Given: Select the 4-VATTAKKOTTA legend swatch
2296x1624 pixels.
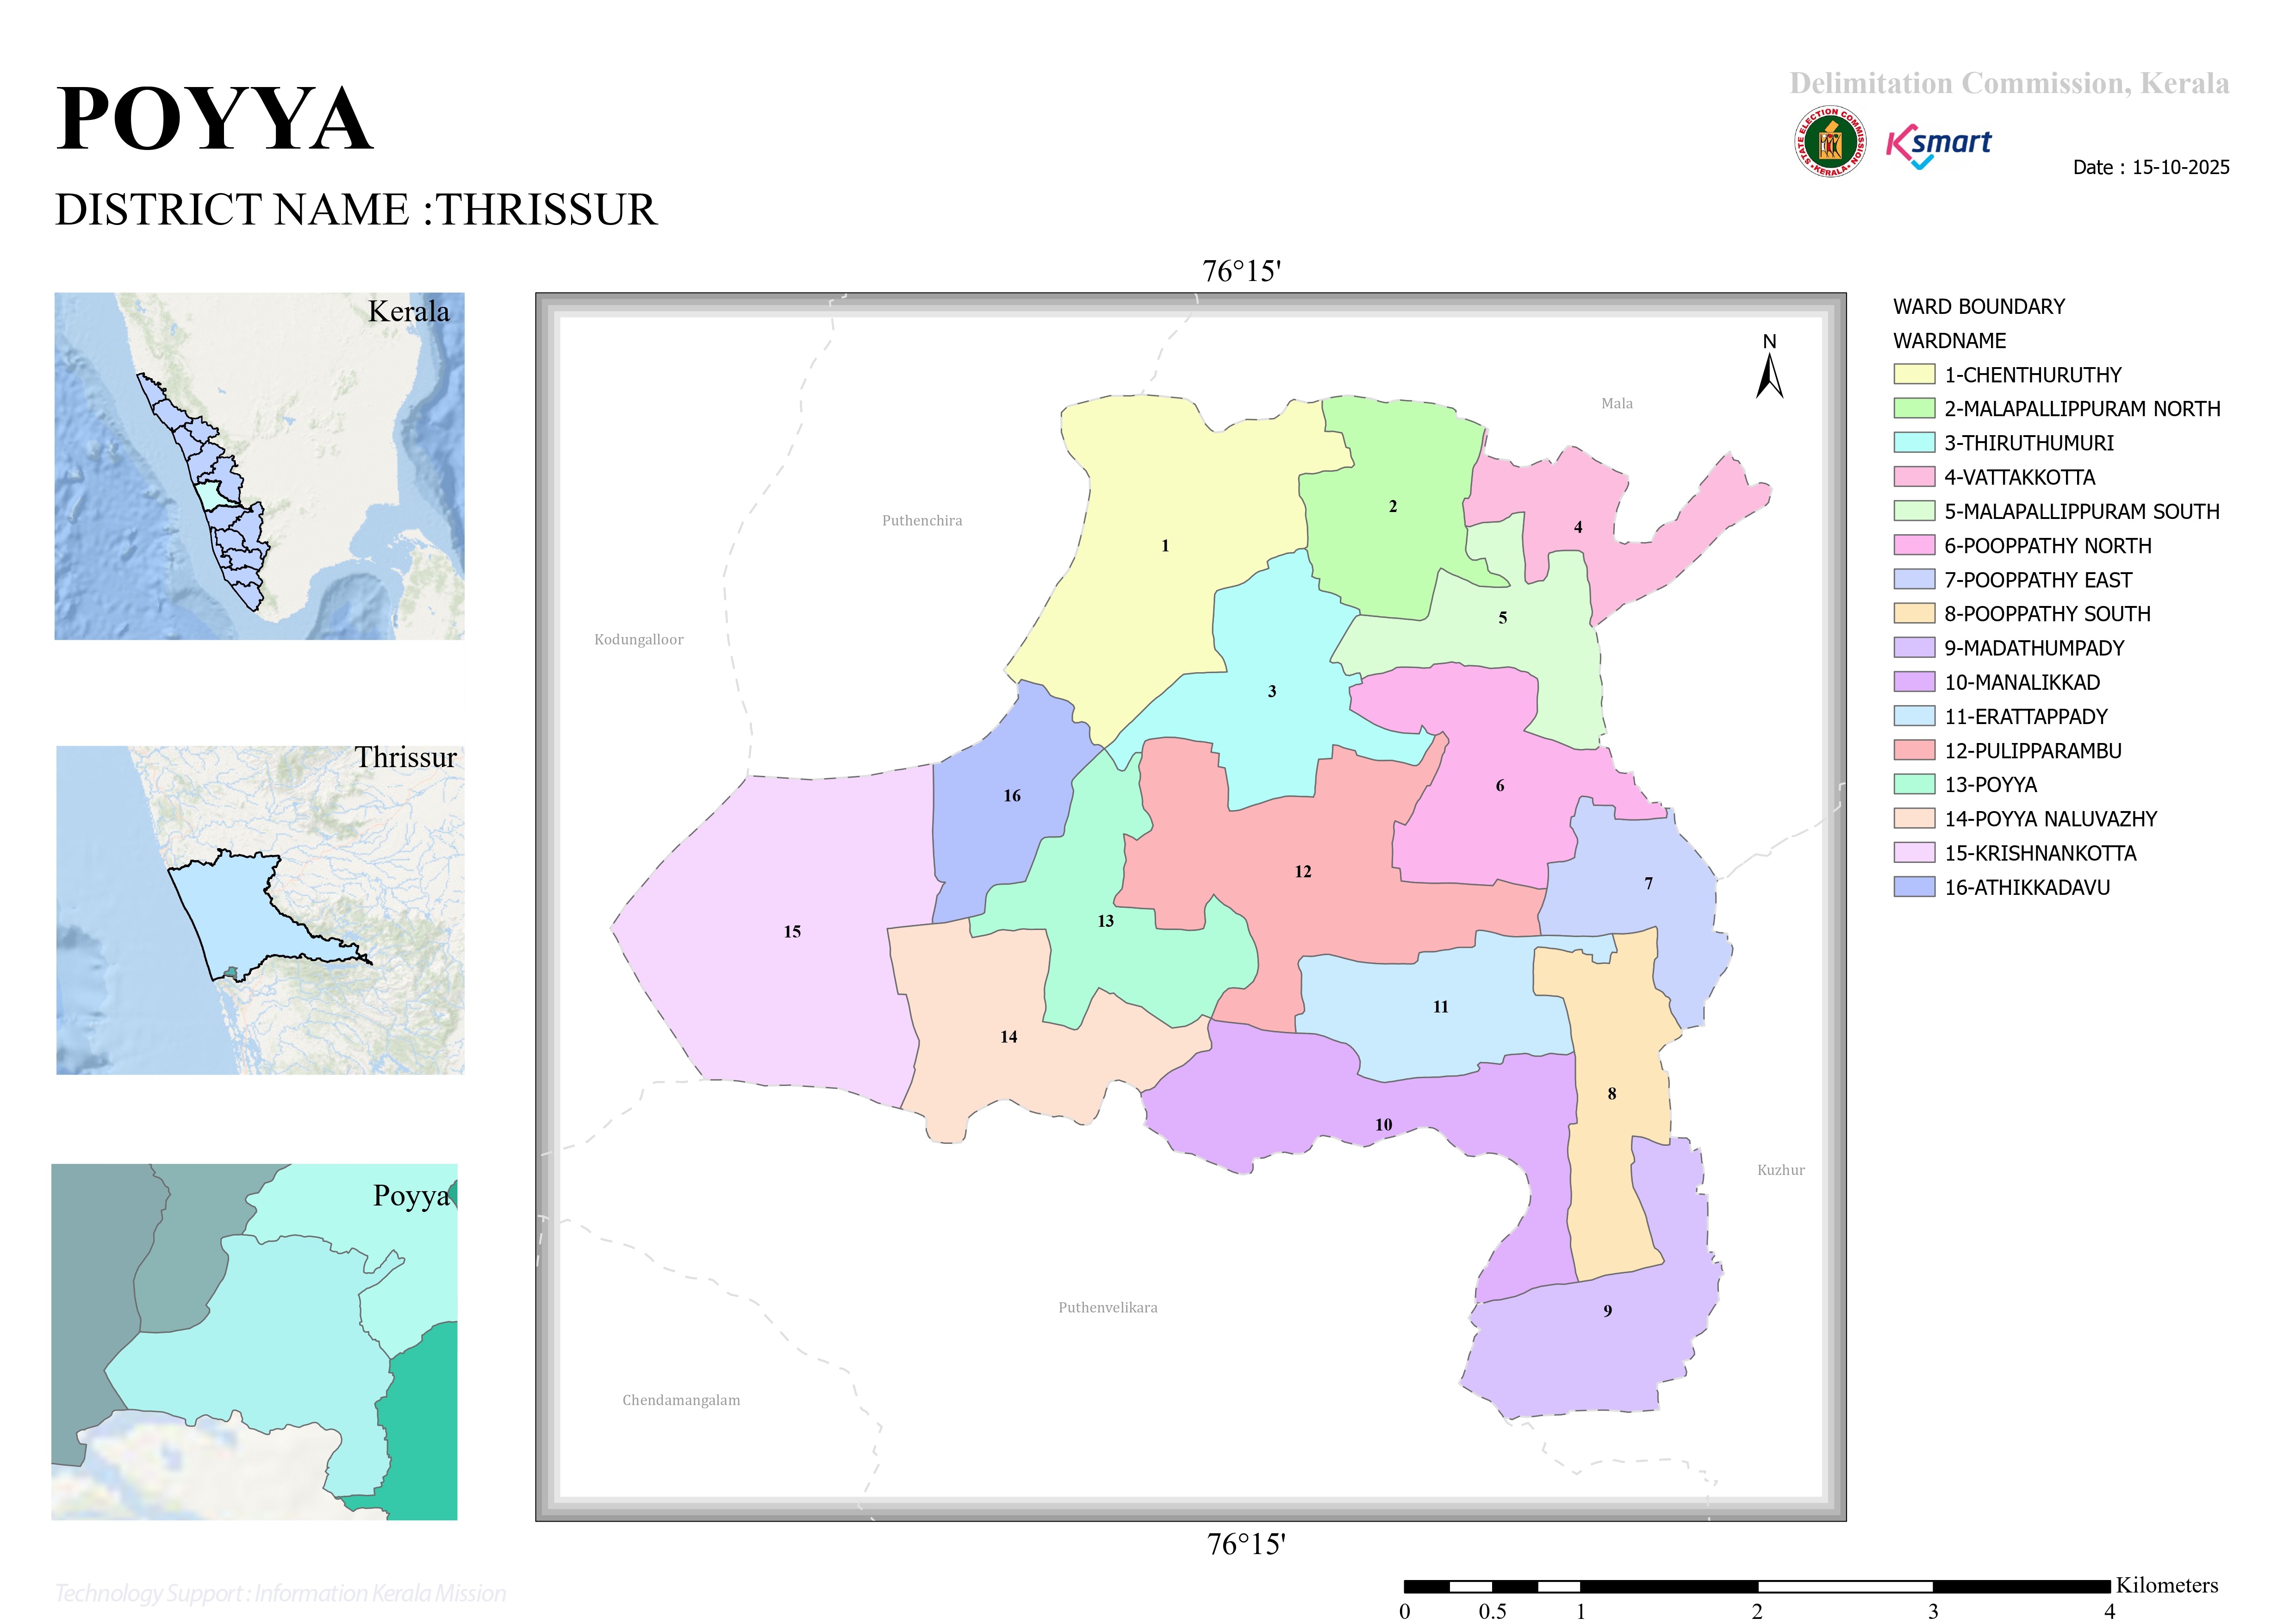Looking at the screenshot, I should (x=1914, y=476).
